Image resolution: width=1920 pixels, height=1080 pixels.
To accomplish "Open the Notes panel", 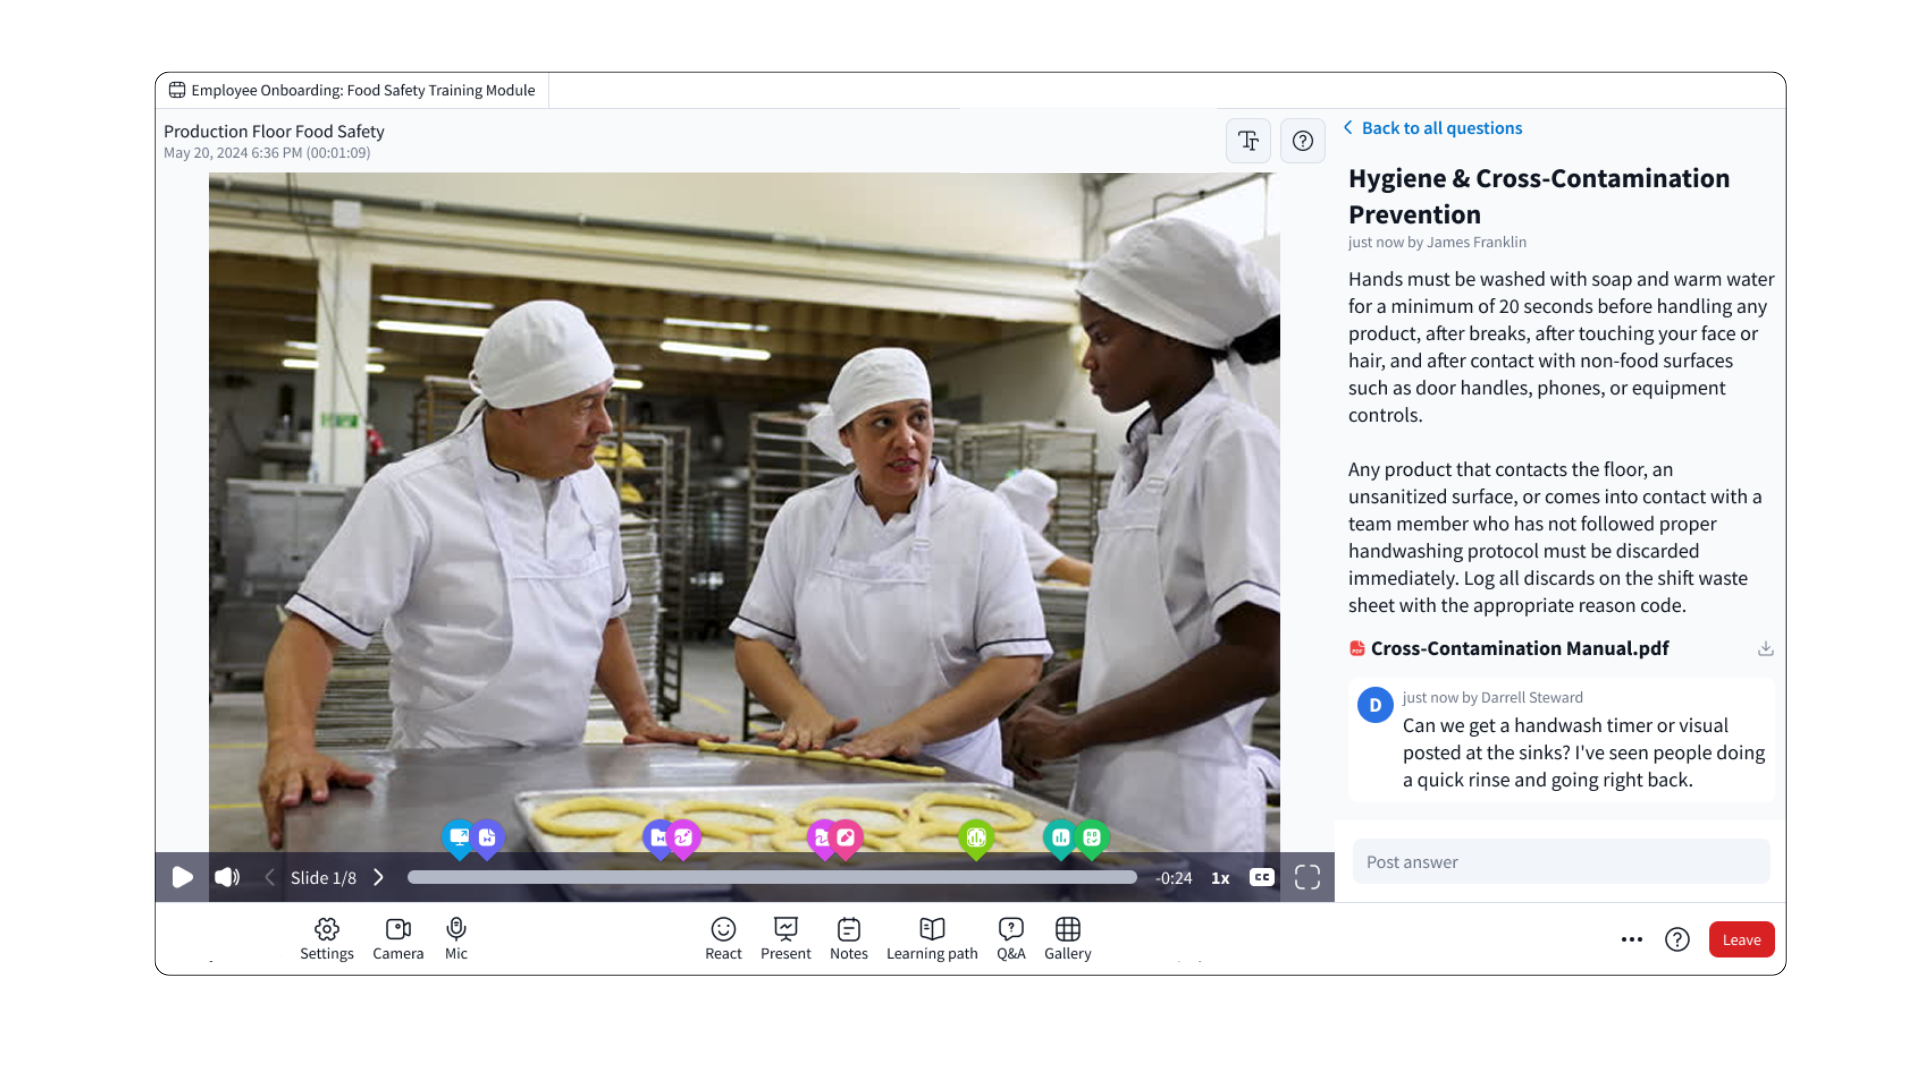I will coord(848,939).
